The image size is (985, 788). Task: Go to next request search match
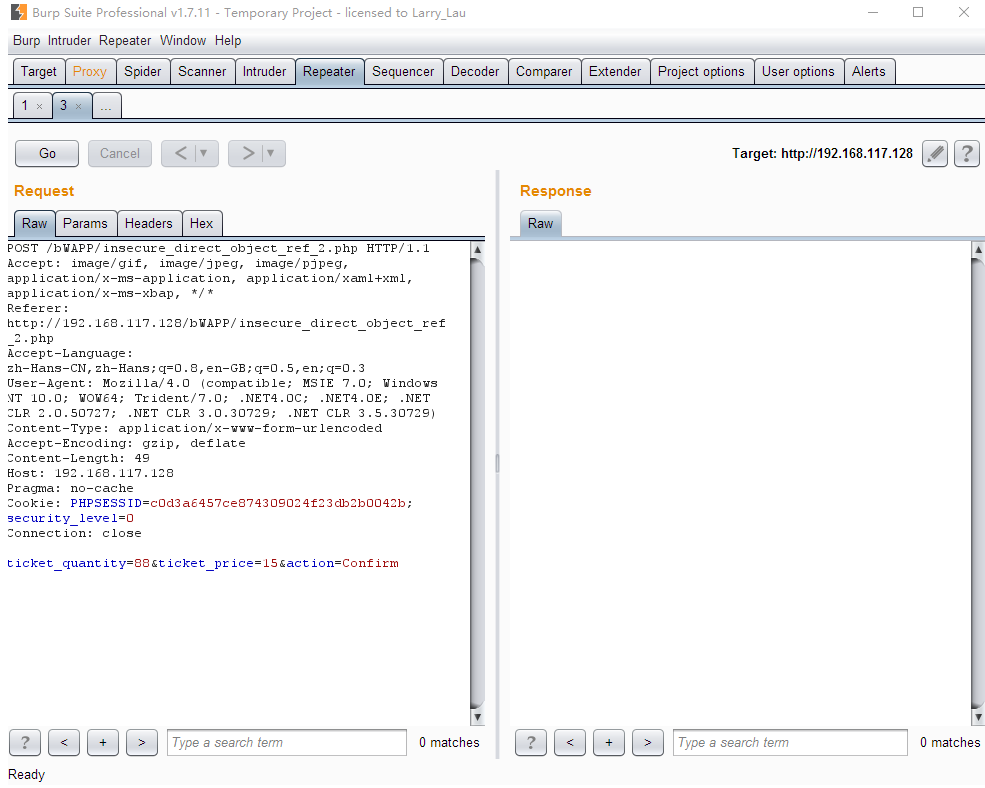pos(142,743)
